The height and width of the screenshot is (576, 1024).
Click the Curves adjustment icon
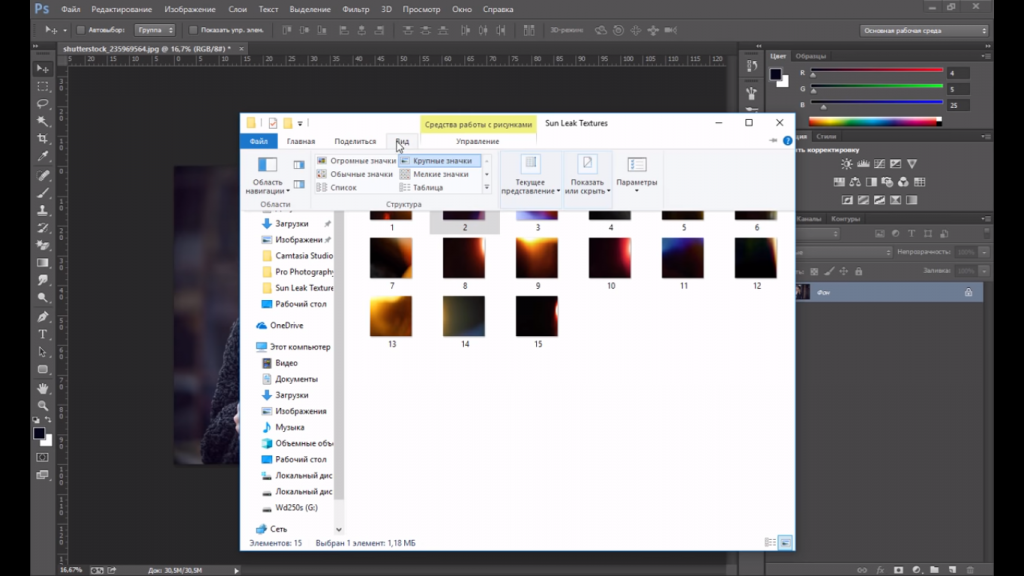pos(879,164)
